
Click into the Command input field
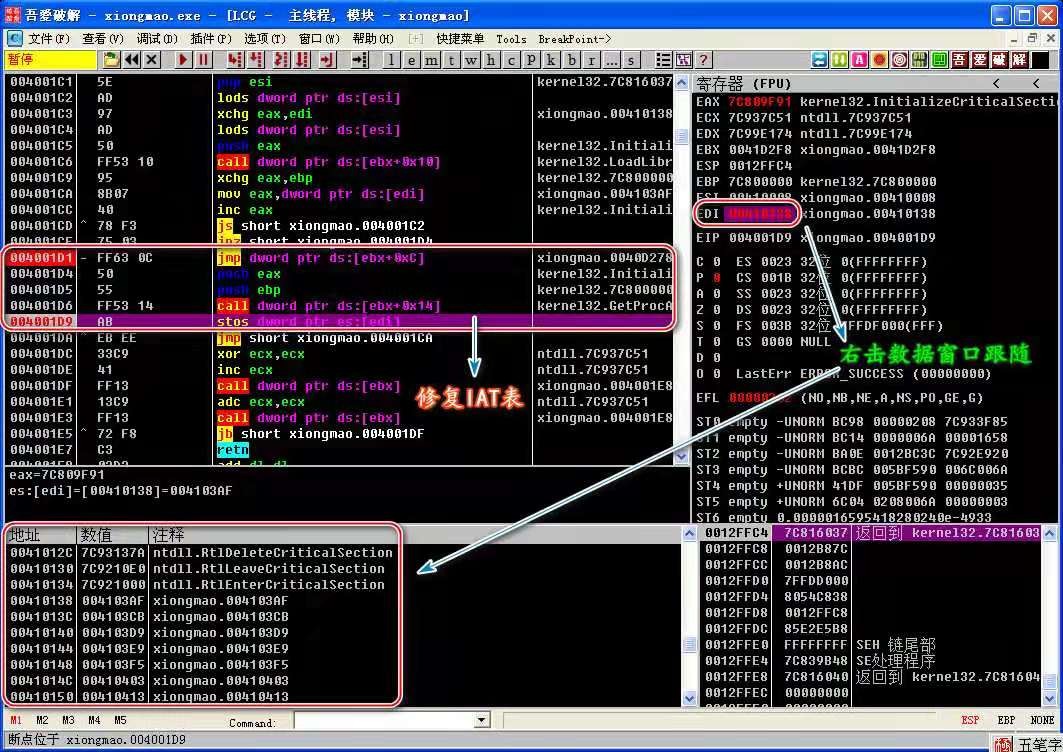384,720
